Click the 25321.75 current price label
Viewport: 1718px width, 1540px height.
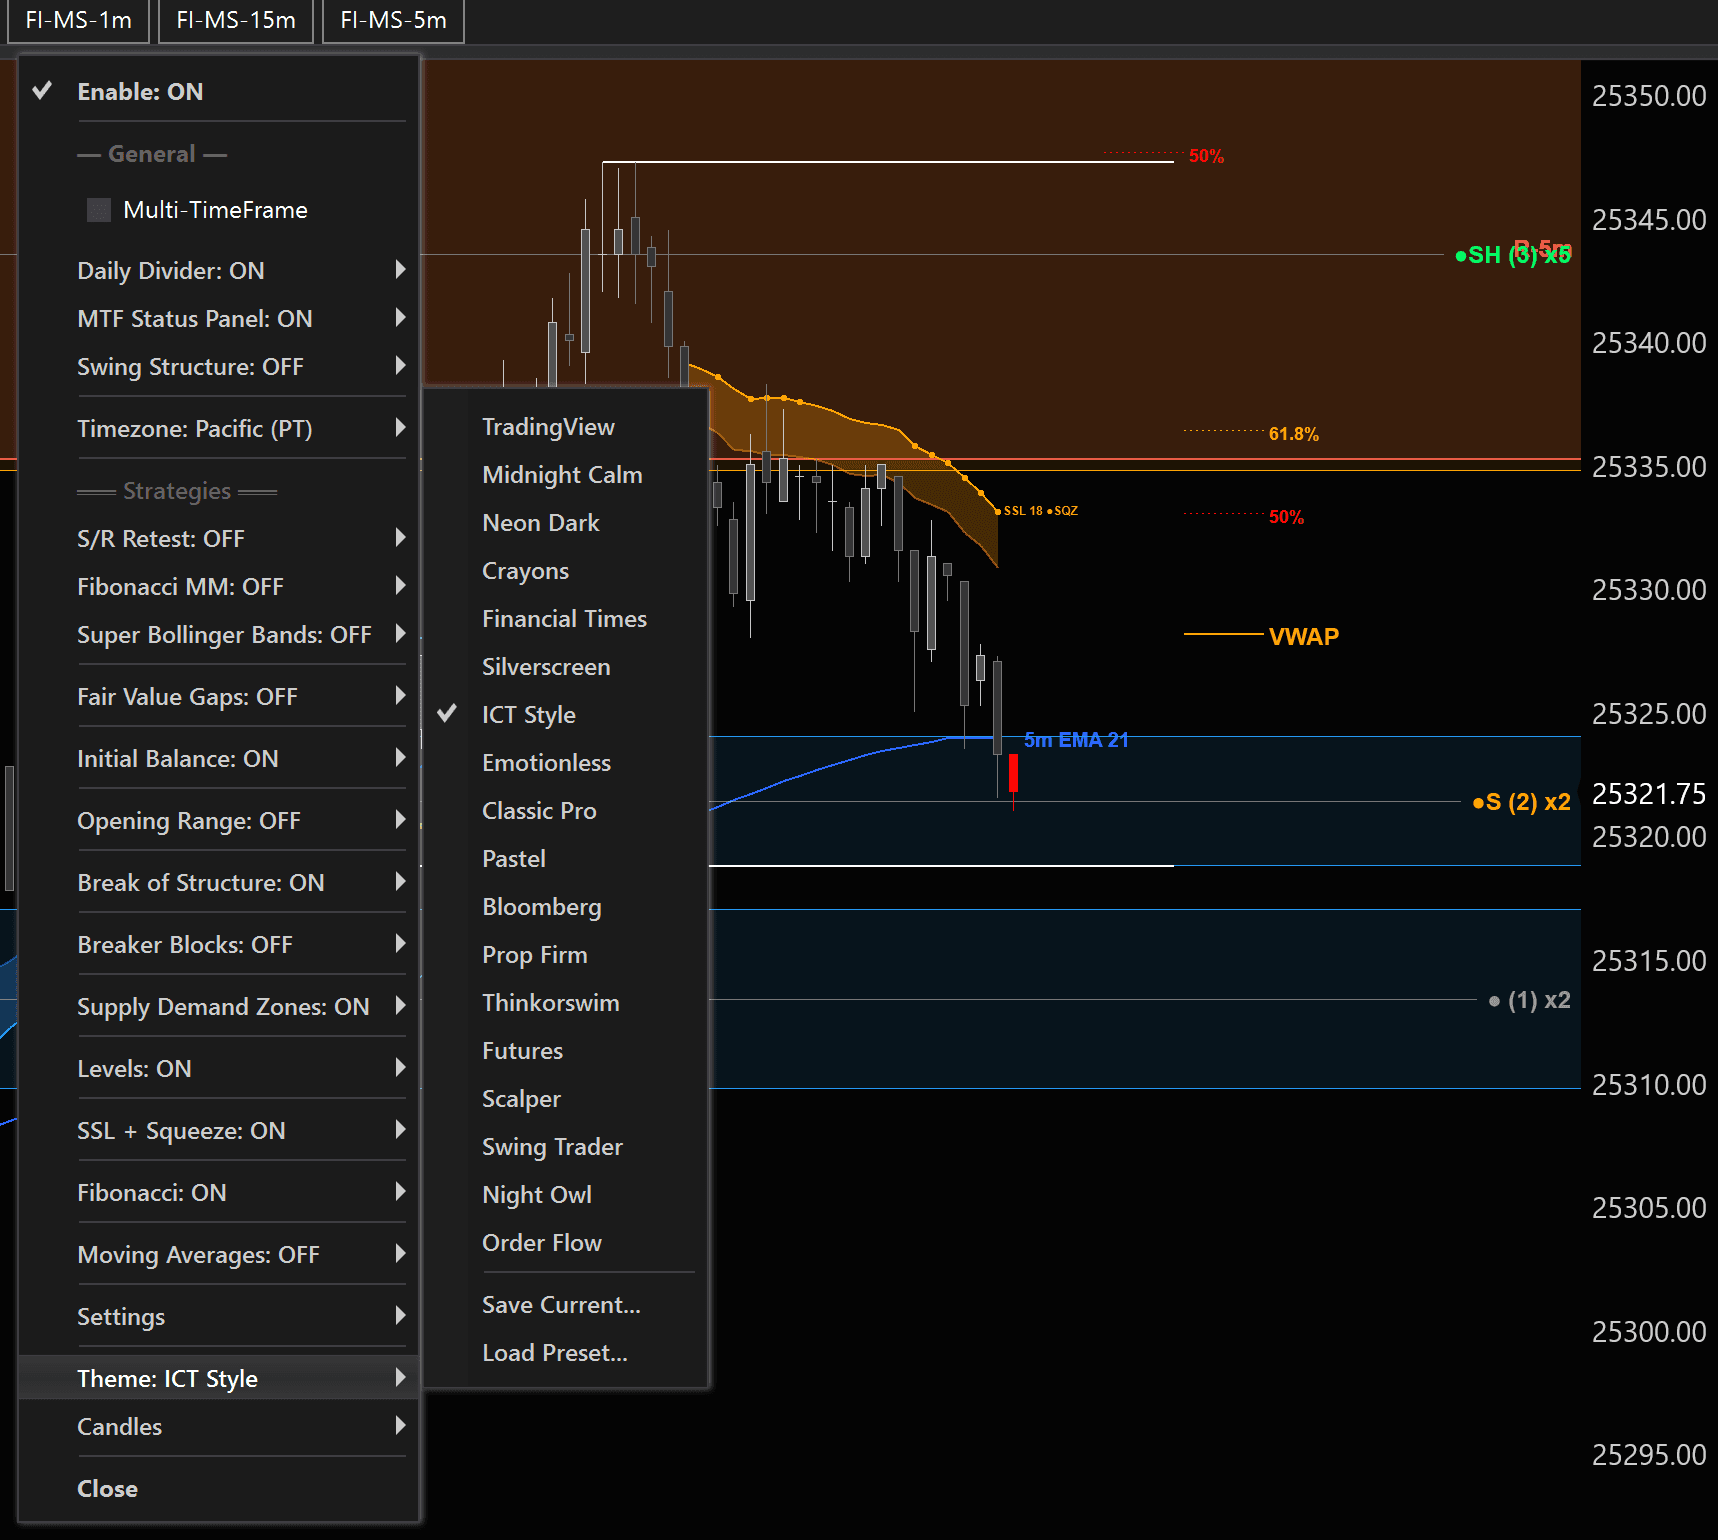pos(1648,794)
